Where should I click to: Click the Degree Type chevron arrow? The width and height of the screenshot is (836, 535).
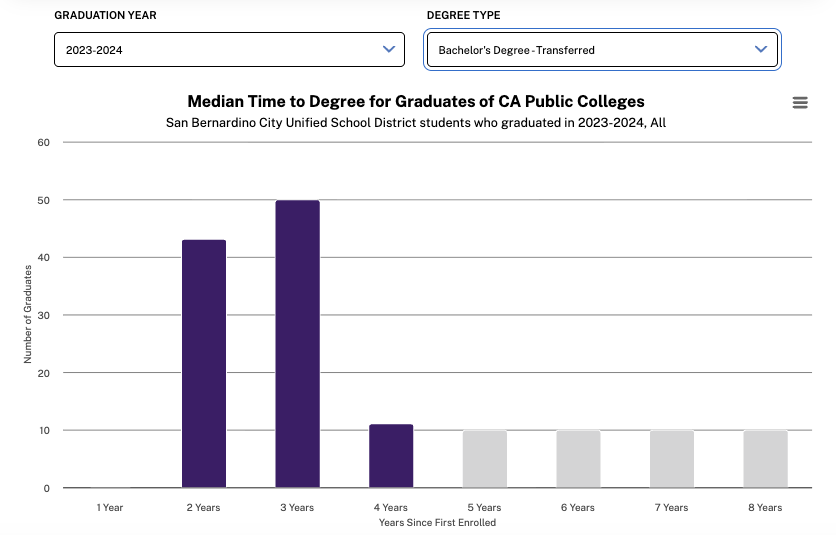[x=761, y=49]
